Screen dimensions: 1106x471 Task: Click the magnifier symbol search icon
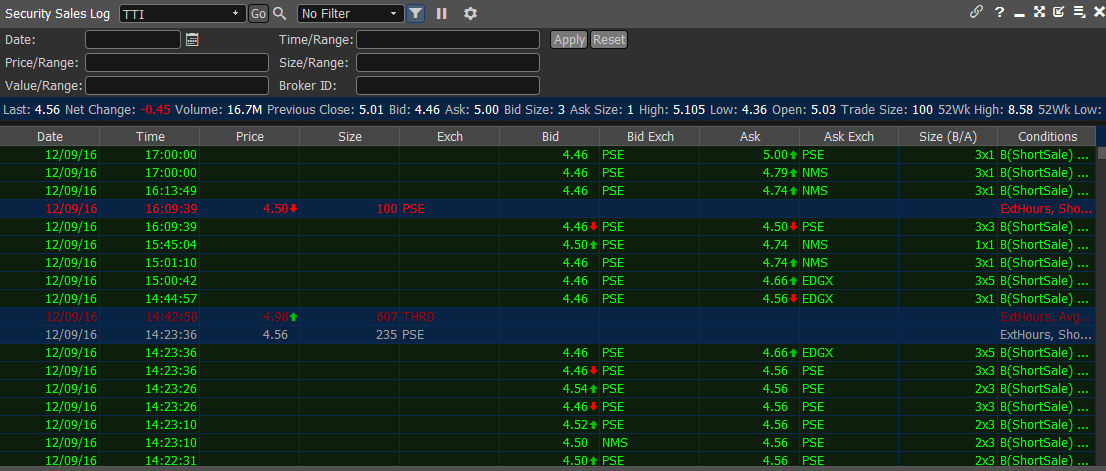pos(280,13)
